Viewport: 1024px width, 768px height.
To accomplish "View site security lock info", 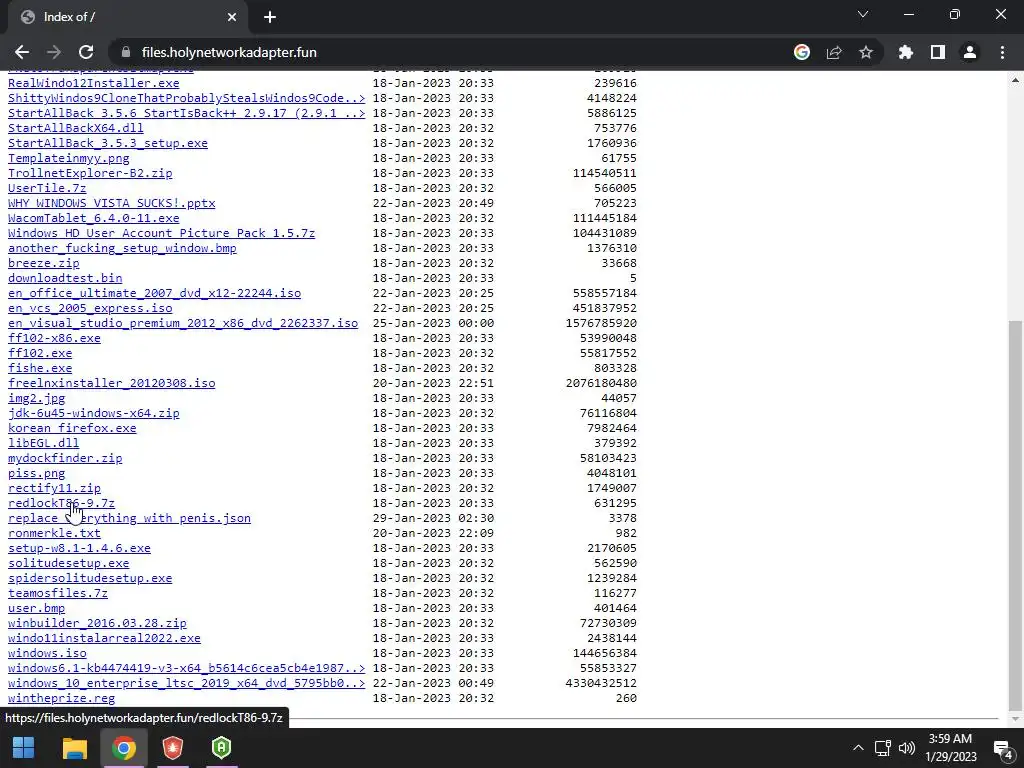I will 127,52.
